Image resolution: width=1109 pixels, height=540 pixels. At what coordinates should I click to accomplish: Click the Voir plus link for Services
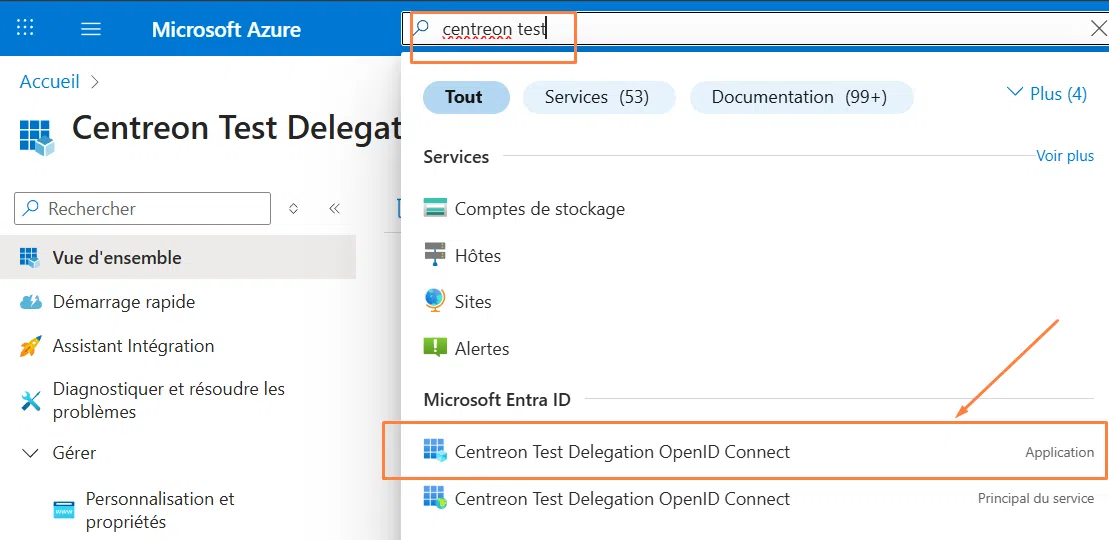[1064, 156]
